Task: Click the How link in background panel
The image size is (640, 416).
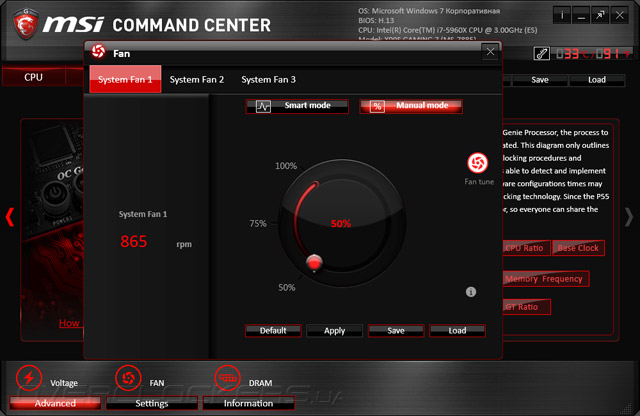Action: (69, 323)
